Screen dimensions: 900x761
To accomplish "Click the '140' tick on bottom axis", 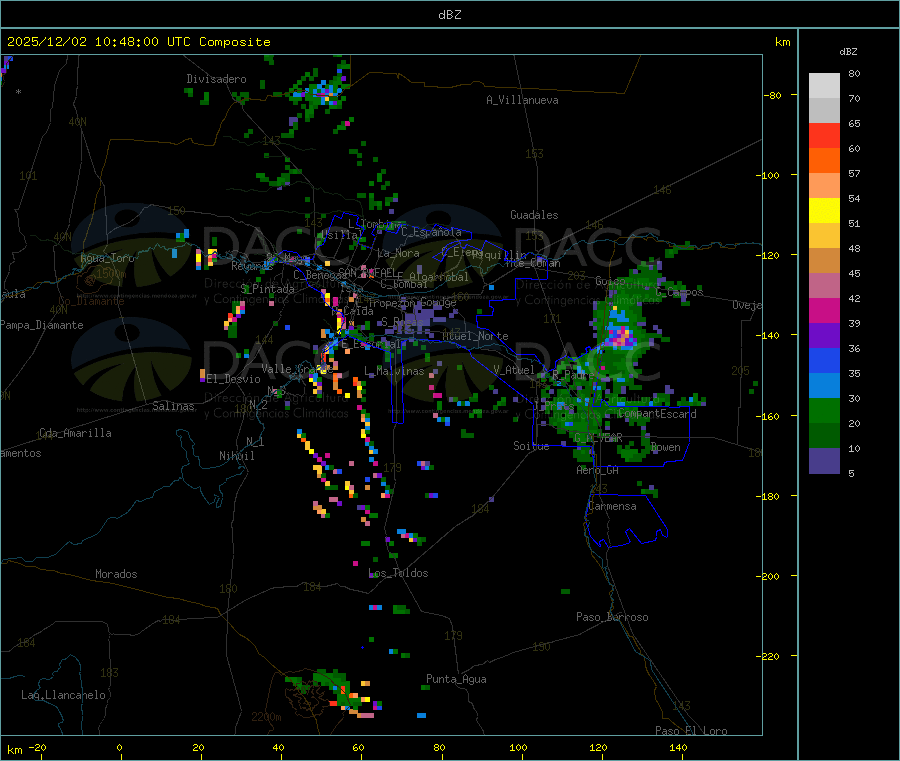I will (x=678, y=748).
